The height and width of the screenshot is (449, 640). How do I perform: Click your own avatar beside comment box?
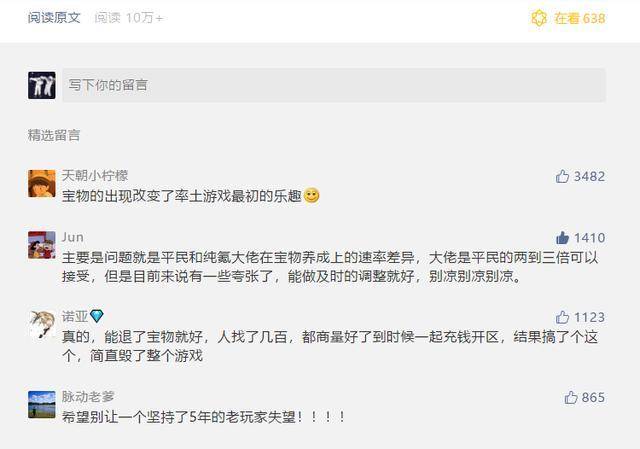pos(42,85)
